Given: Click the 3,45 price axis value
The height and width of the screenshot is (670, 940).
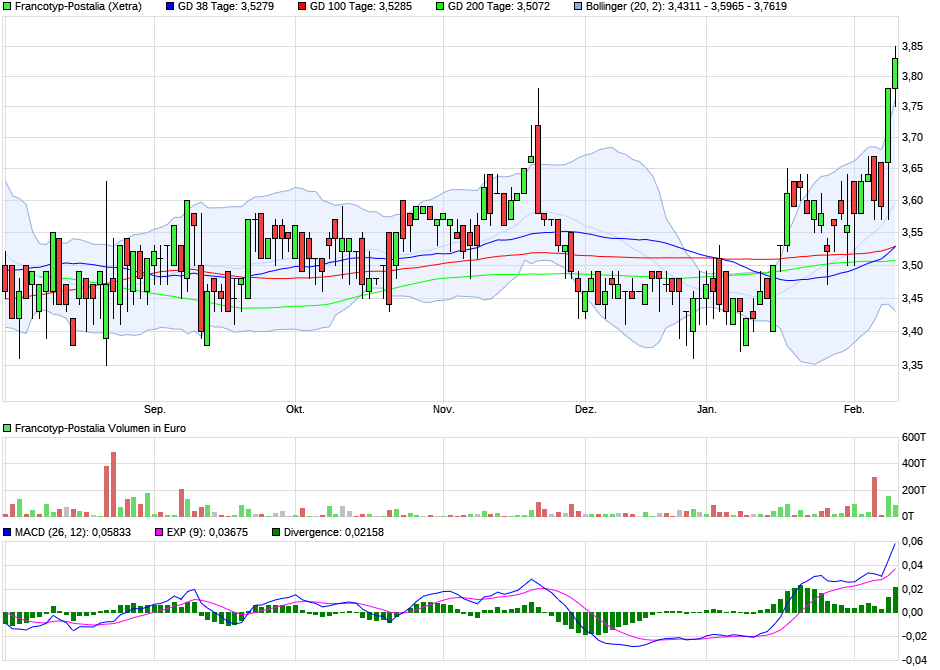Looking at the screenshot, I should 912,298.
